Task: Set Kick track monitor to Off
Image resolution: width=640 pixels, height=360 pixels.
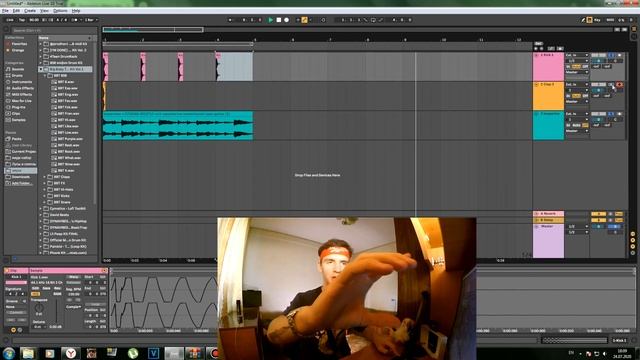Action: (x=585, y=67)
